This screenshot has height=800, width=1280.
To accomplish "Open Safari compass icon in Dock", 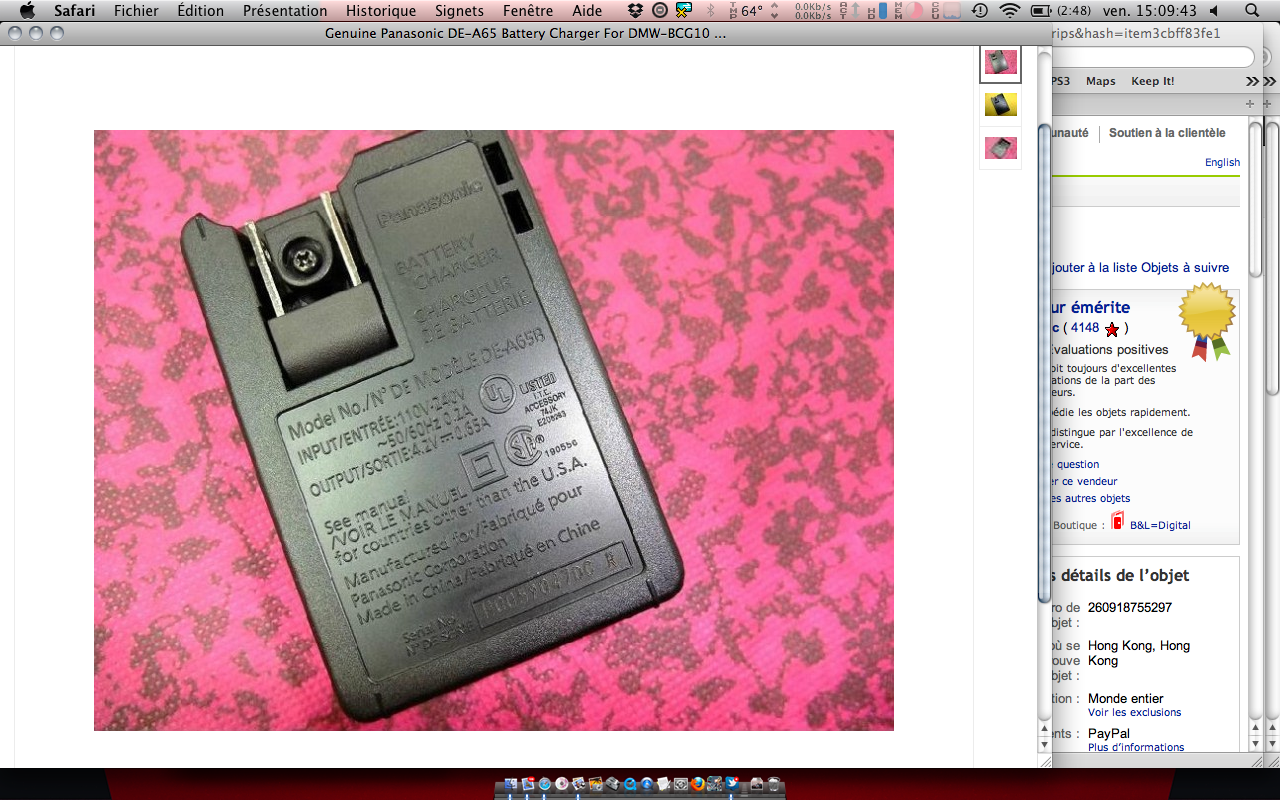I will [544, 784].
